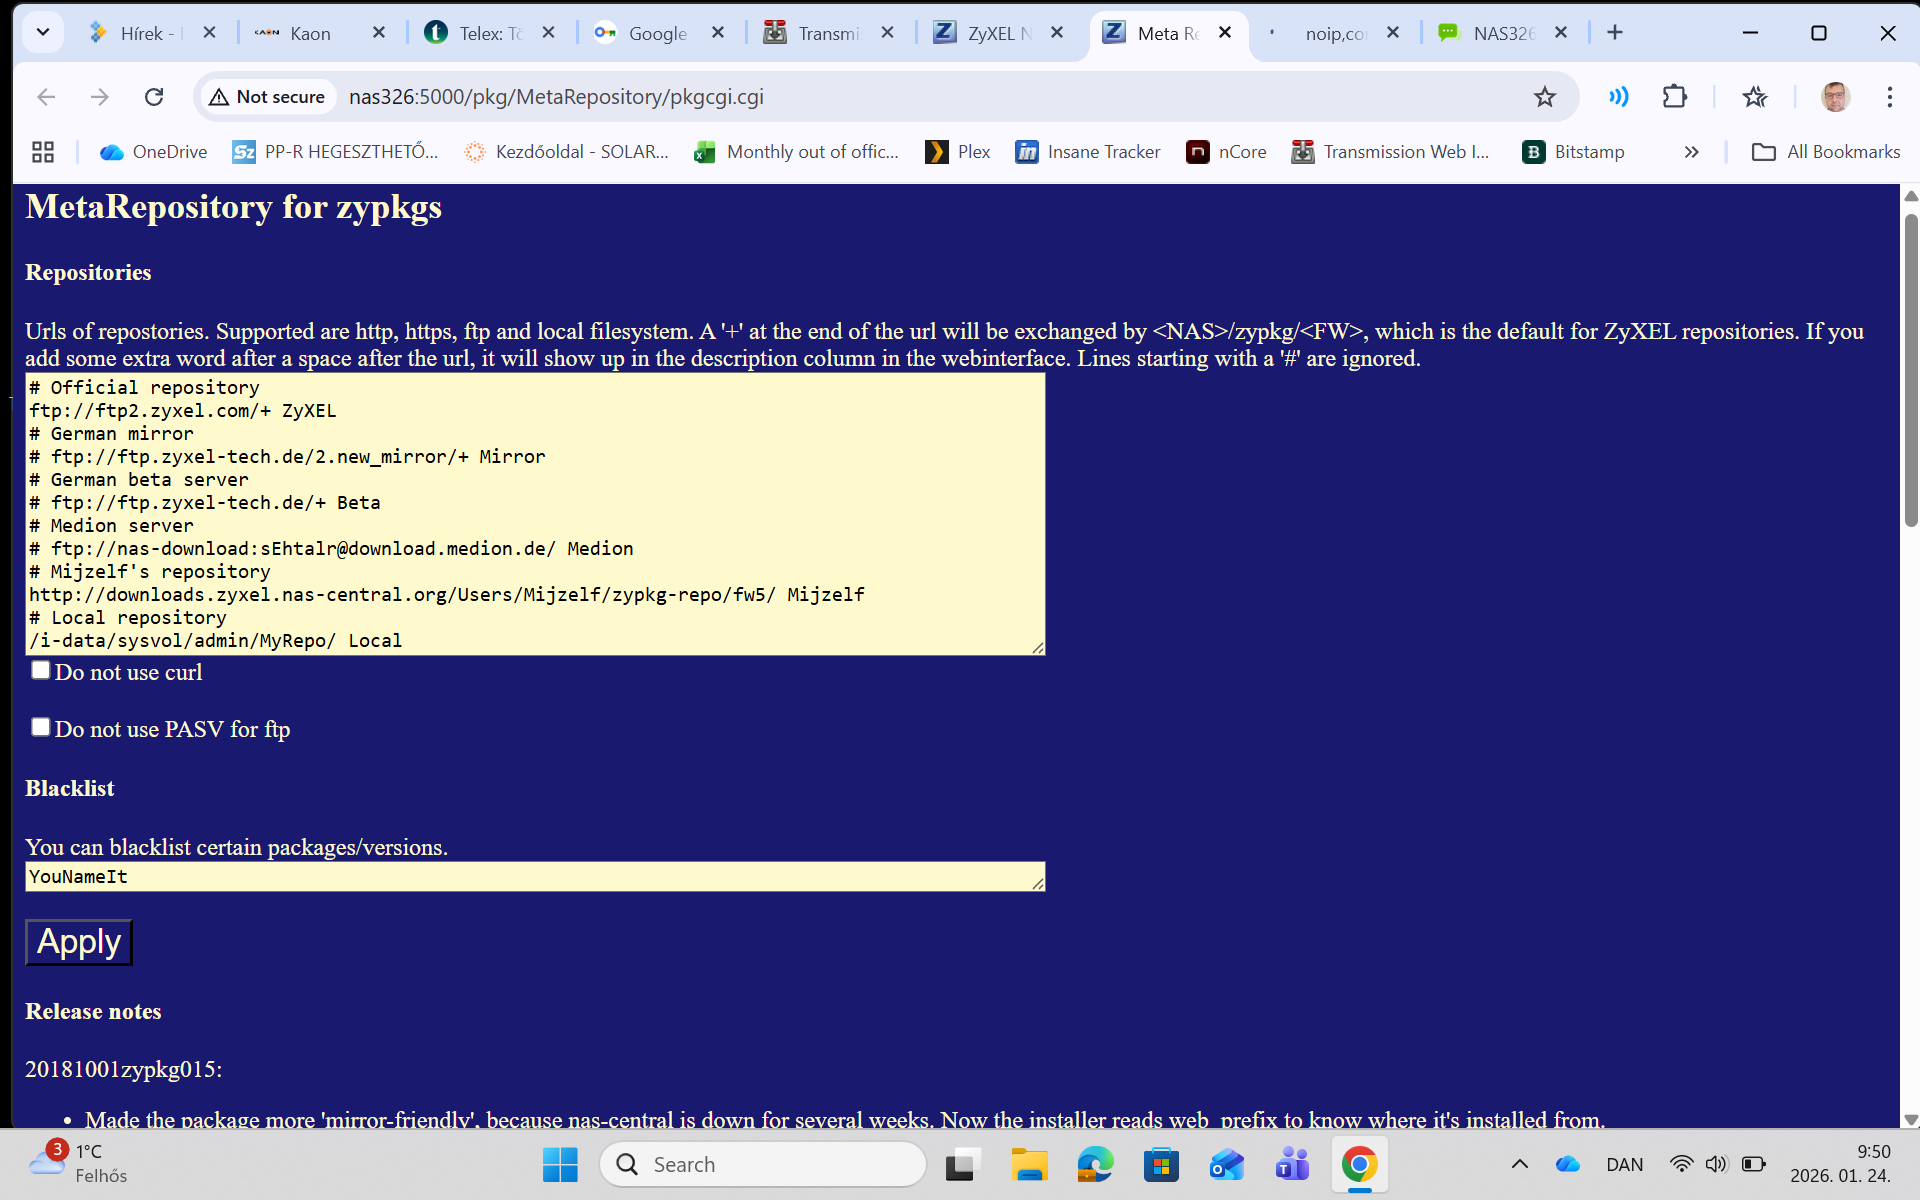This screenshot has height=1200, width=1920.
Task: Expand hidden bookmarks chevron
Action: 1691,152
